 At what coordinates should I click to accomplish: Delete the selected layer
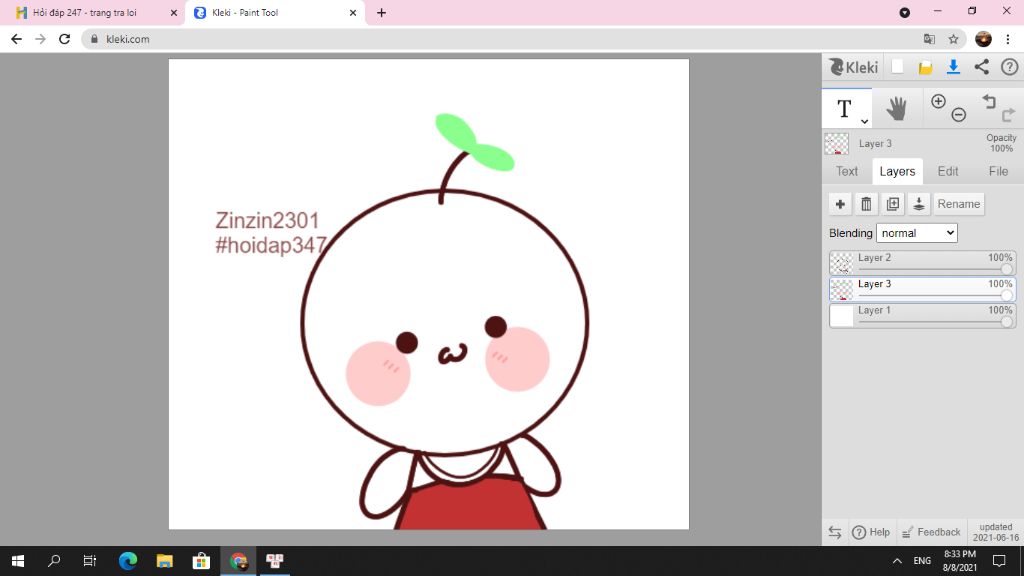point(866,204)
